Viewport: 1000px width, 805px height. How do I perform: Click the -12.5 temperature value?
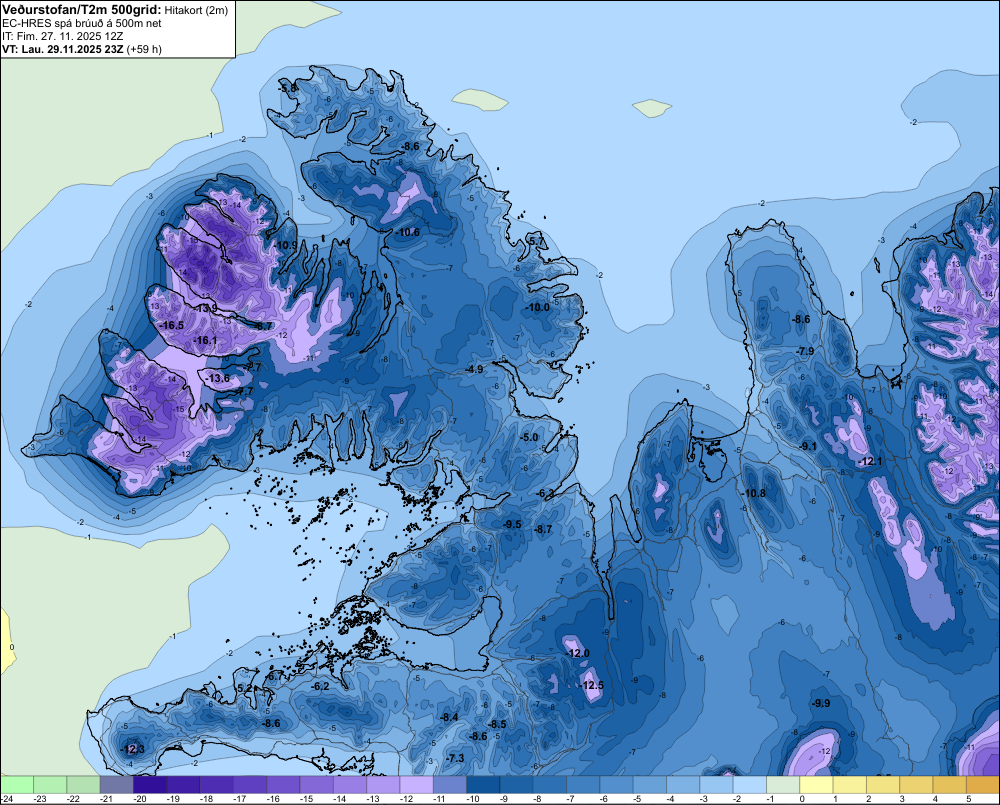(591, 685)
